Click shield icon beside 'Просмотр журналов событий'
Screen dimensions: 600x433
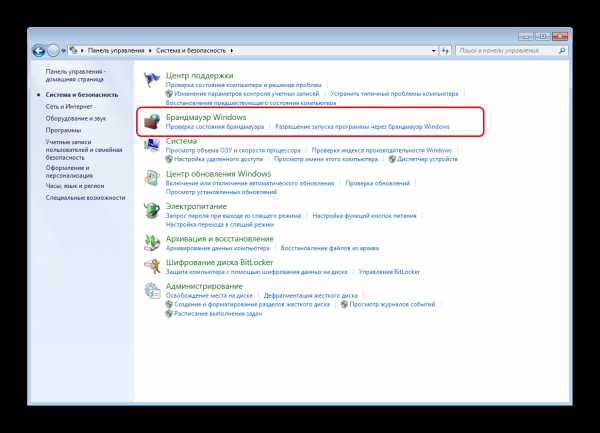coord(344,304)
